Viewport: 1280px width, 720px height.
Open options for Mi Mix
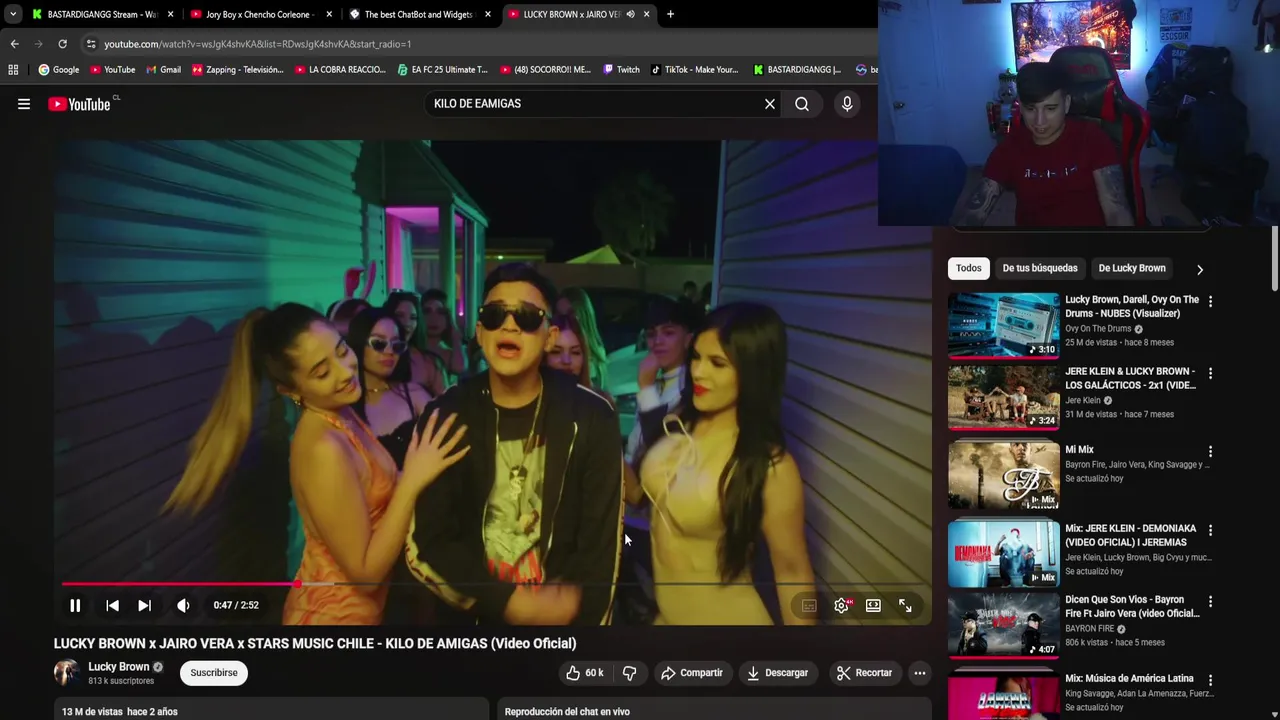click(1210, 451)
